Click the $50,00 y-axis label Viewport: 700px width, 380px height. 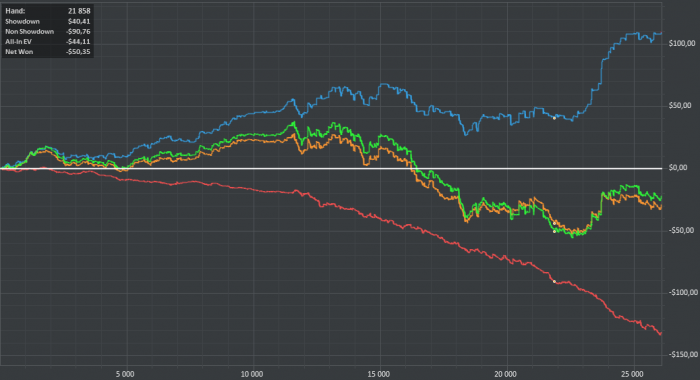[680, 105]
